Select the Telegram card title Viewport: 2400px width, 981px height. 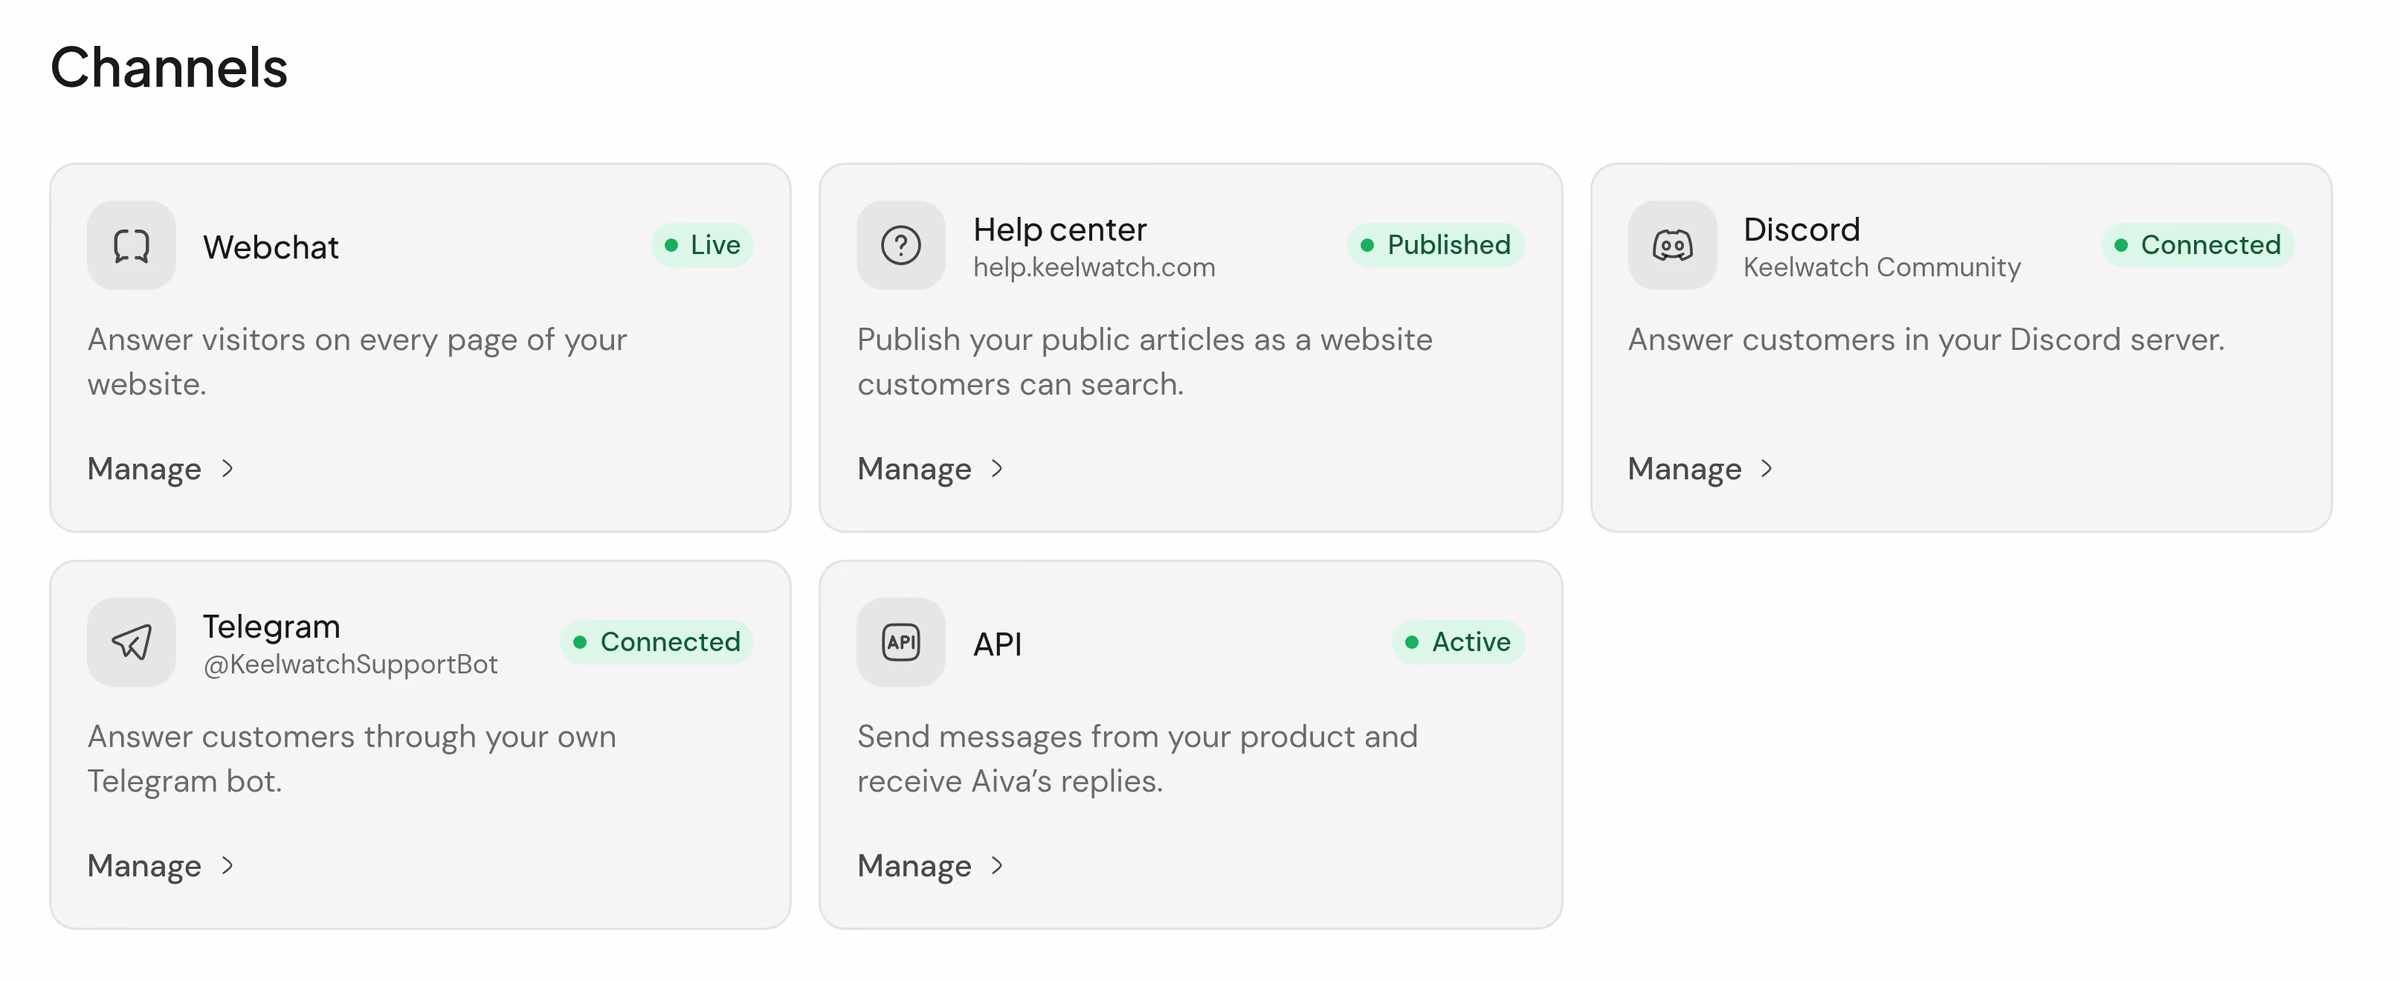tap(272, 626)
